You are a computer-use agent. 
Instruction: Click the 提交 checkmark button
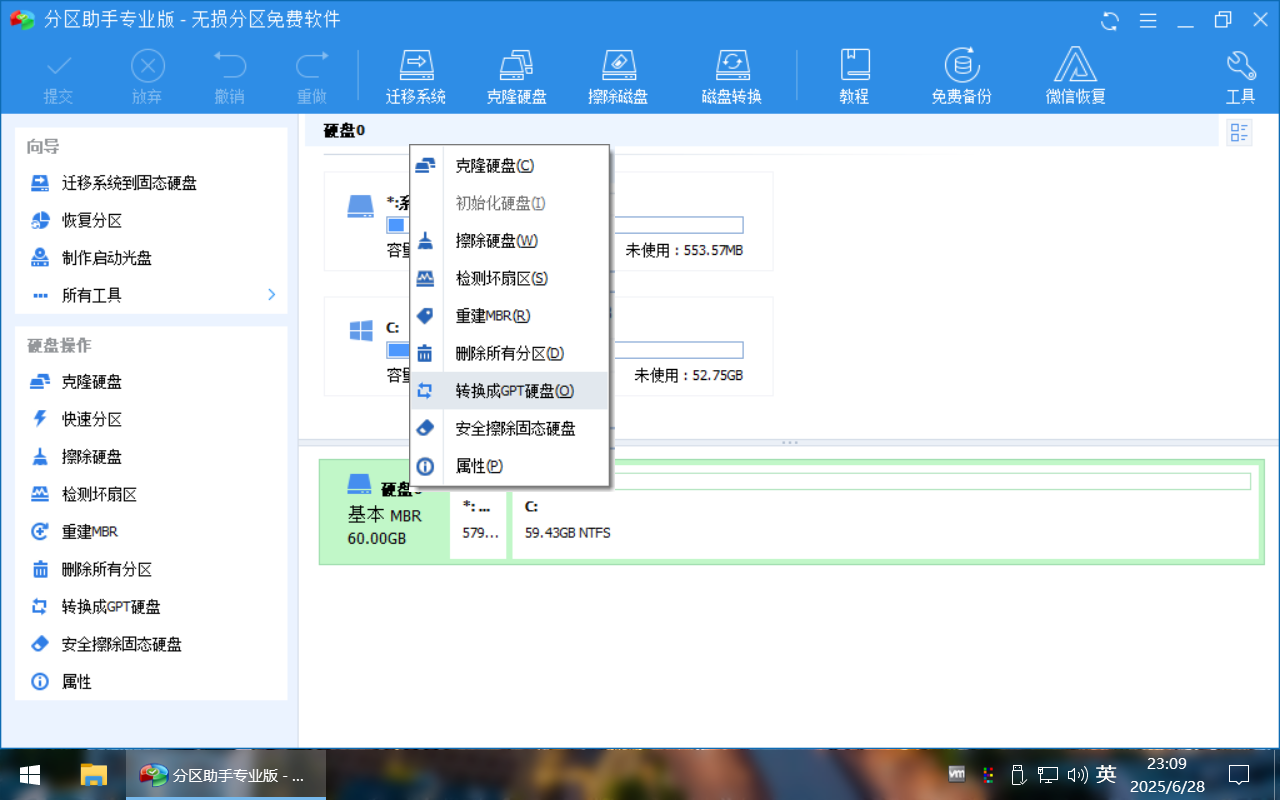tap(59, 76)
